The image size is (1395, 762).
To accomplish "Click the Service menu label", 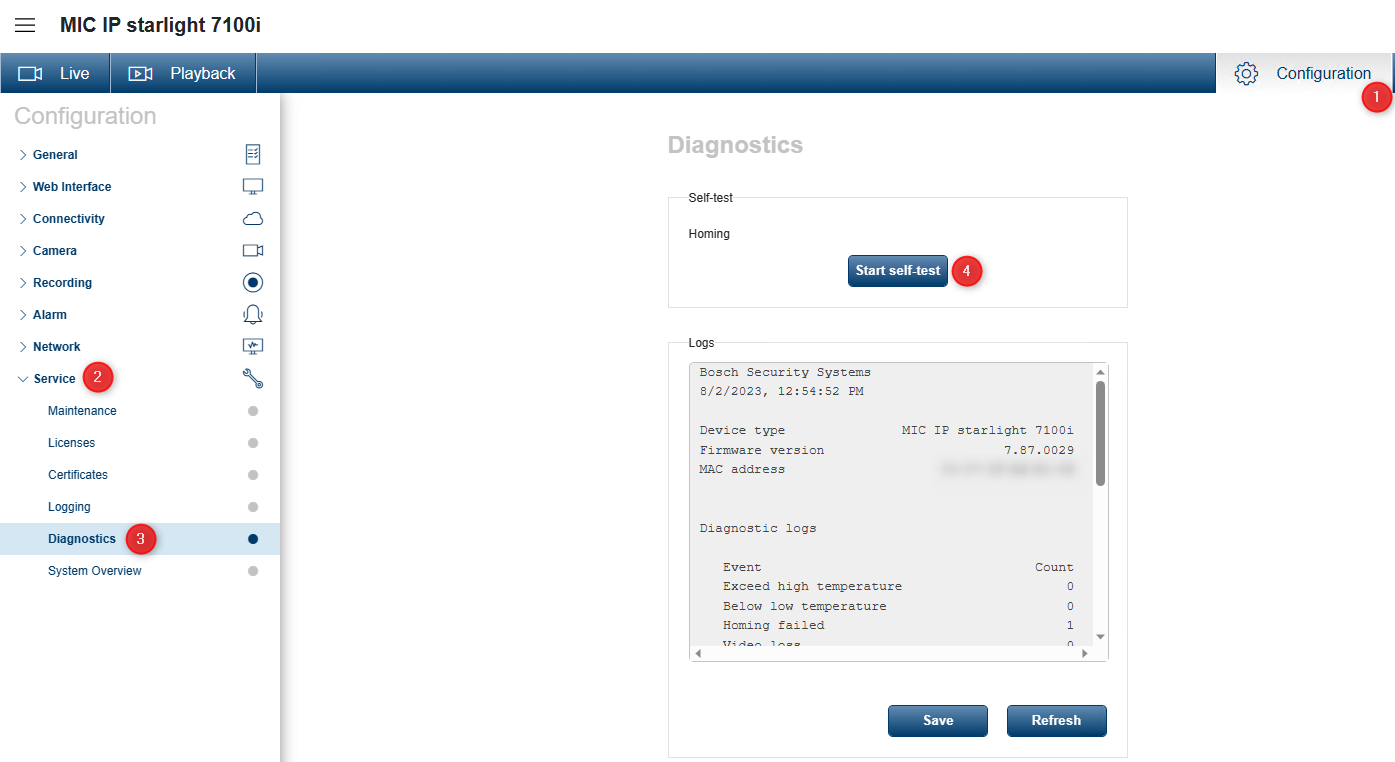I will click(x=55, y=379).
